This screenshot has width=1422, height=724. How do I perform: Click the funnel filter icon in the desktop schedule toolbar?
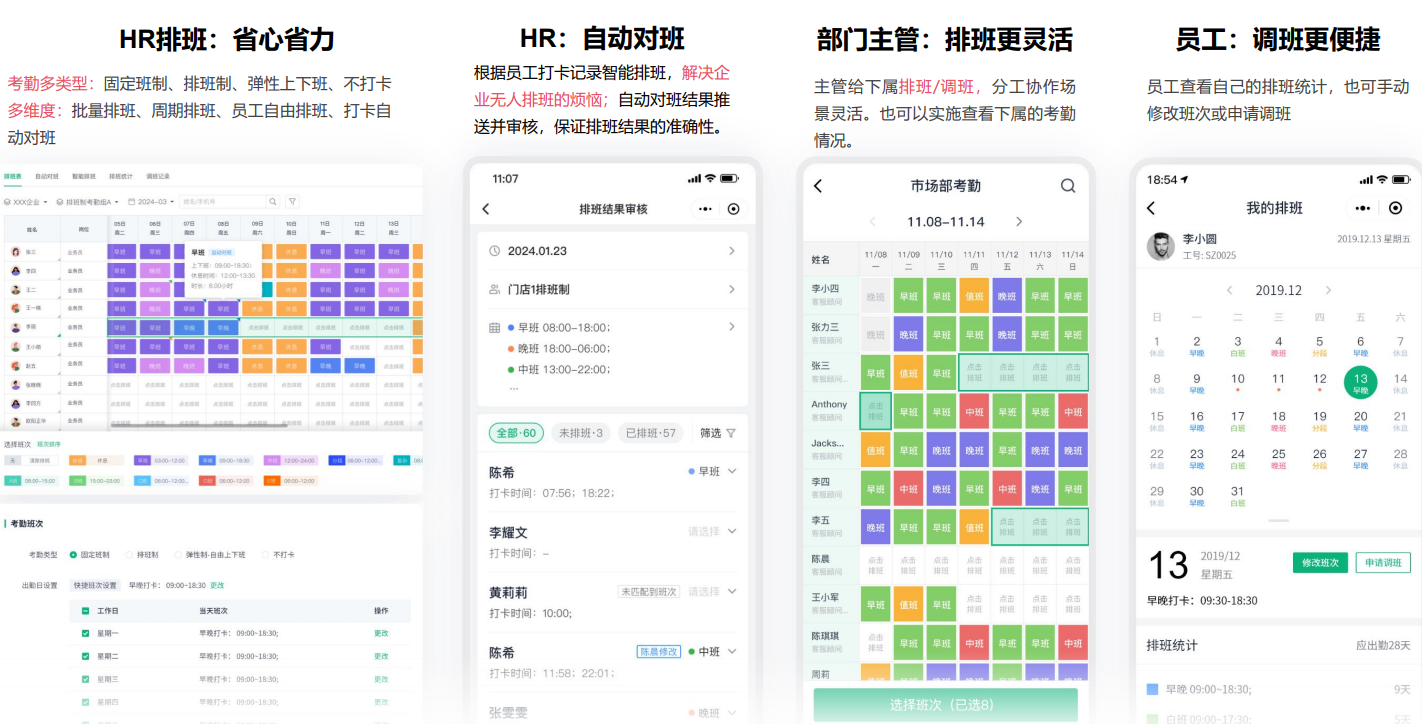click(292, 202)
